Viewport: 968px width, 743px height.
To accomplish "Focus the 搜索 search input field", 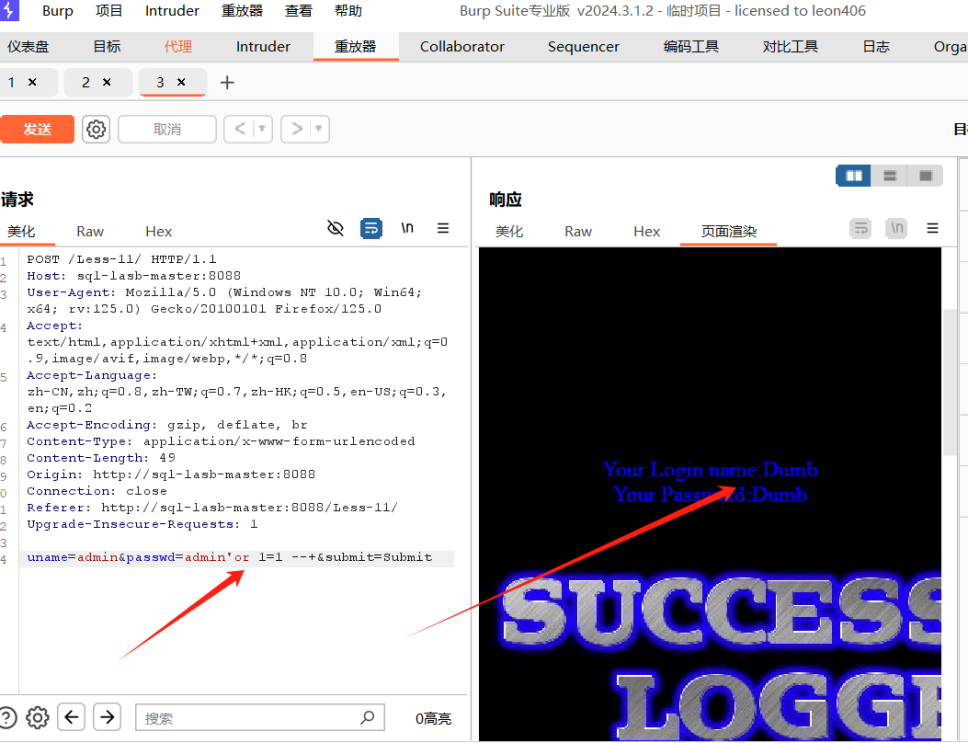I will [260, 717].
